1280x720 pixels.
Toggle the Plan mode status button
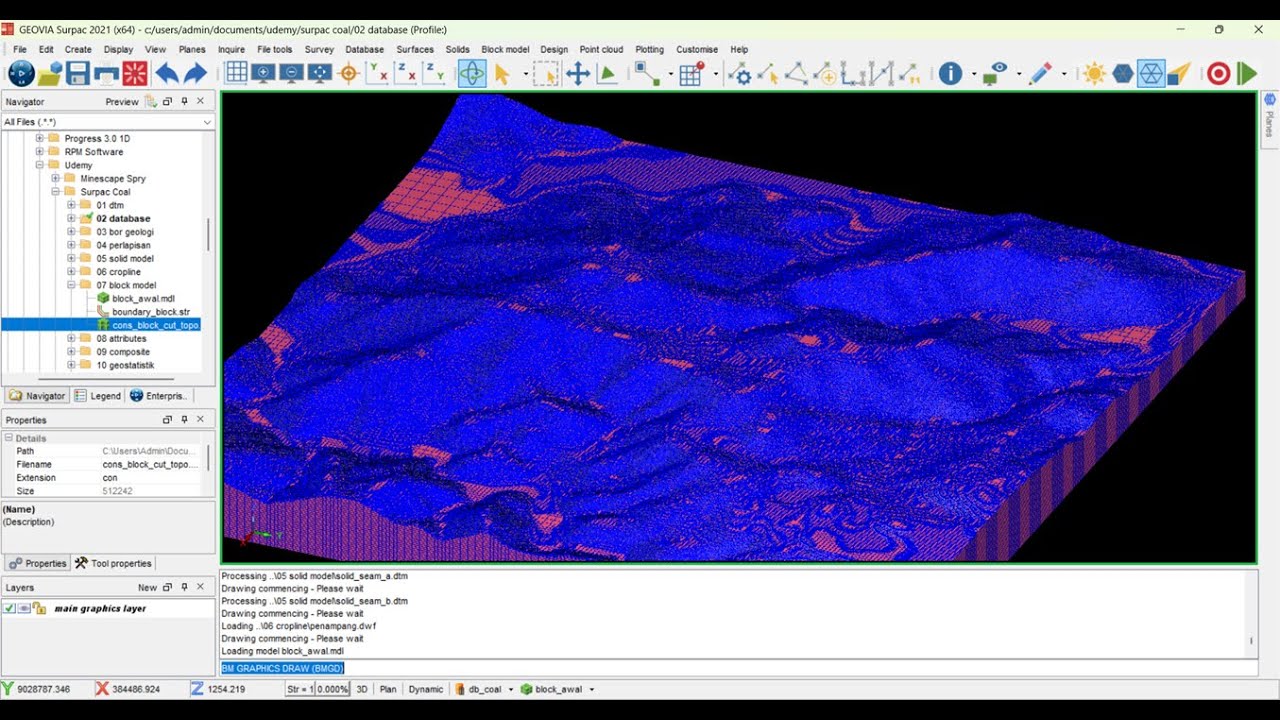[388, 689]
